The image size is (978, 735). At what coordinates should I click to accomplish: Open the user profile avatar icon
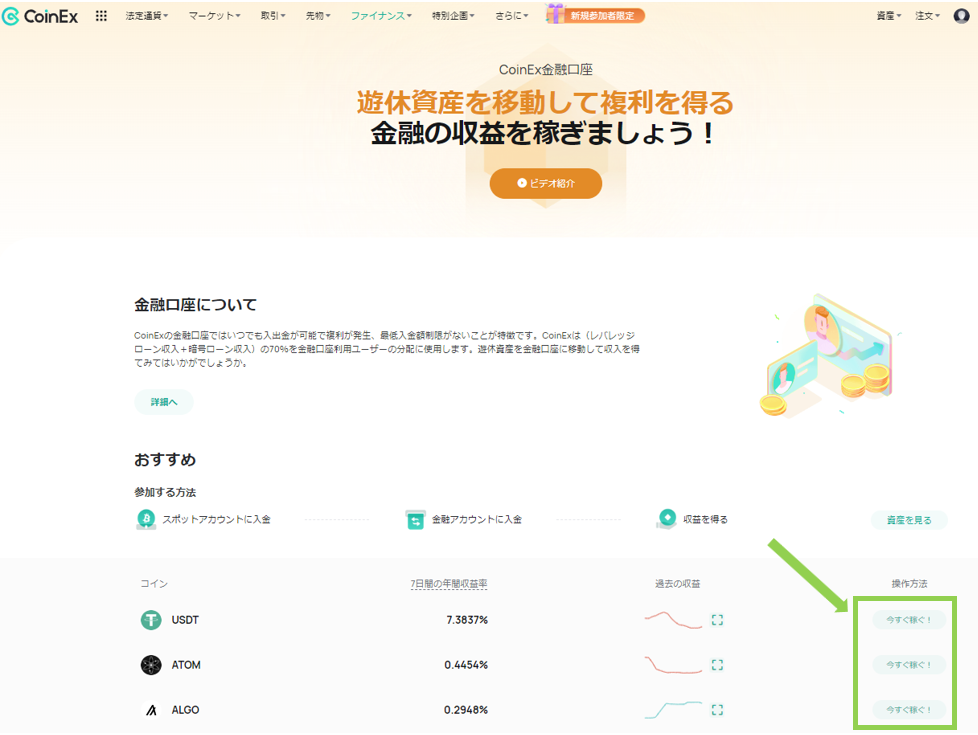point(961,16)
